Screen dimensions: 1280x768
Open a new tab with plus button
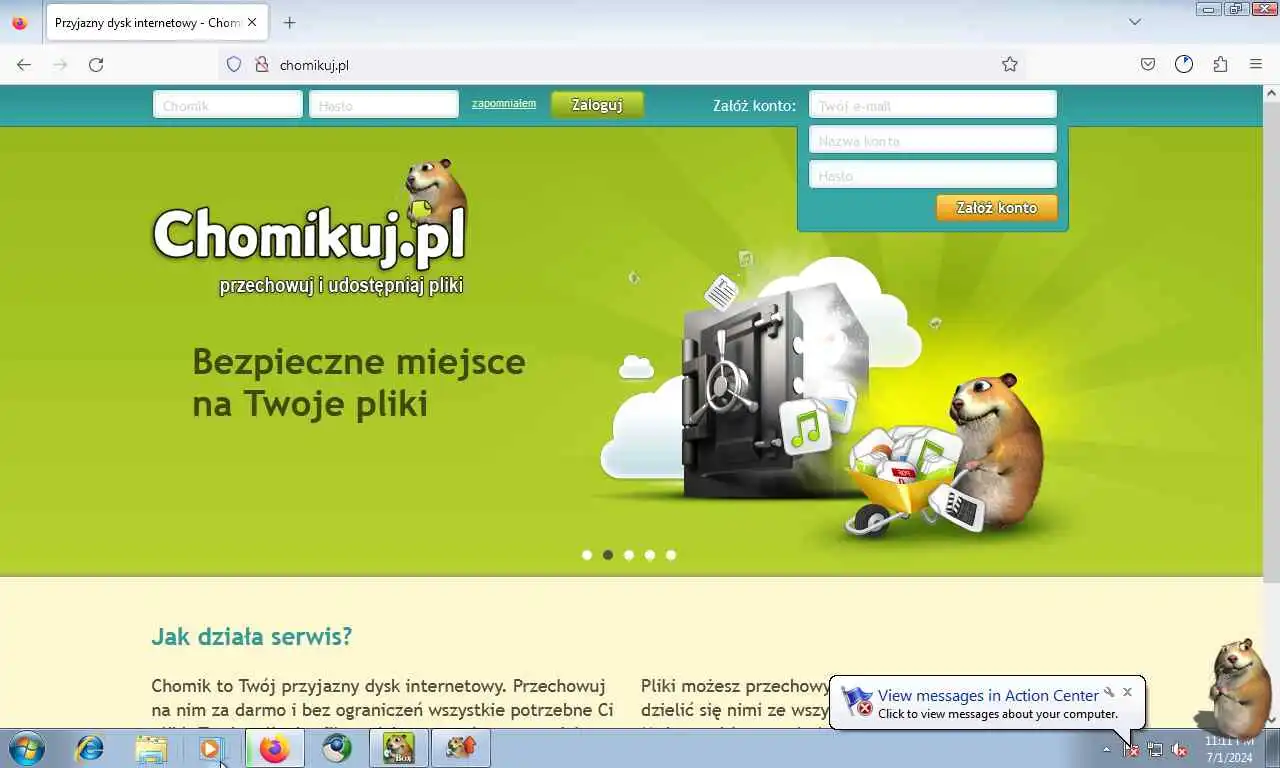pos(289,22)
